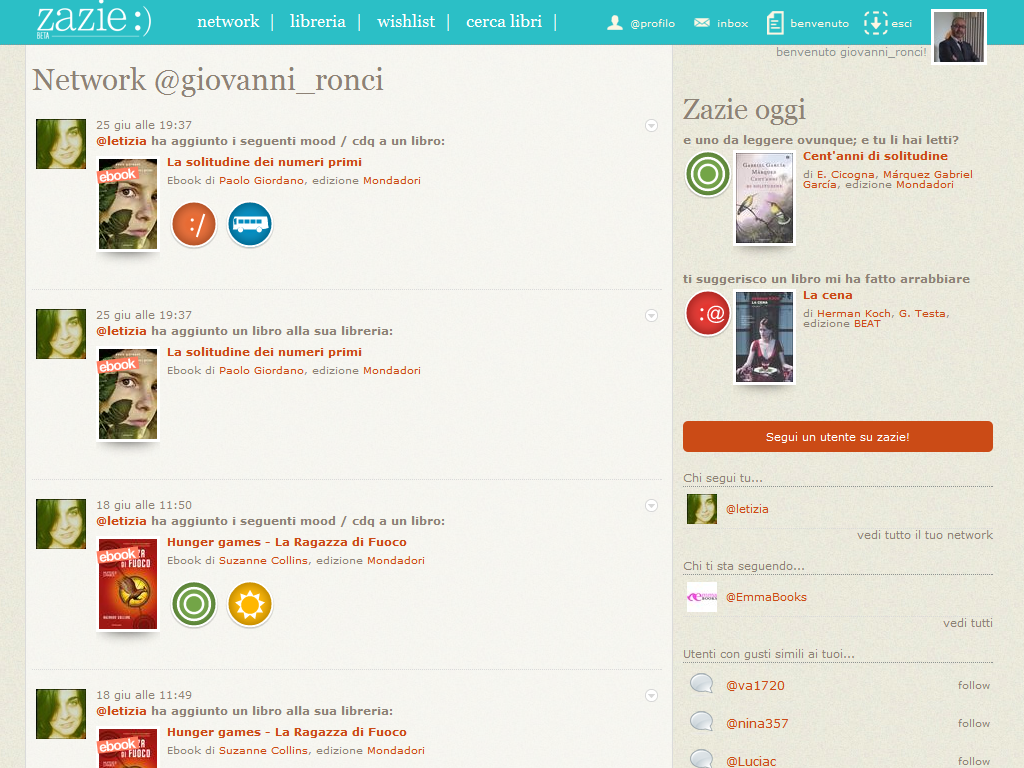Open the @profilo person icon
Screen dimensions: 1024x768
click(x=615, y=23)
